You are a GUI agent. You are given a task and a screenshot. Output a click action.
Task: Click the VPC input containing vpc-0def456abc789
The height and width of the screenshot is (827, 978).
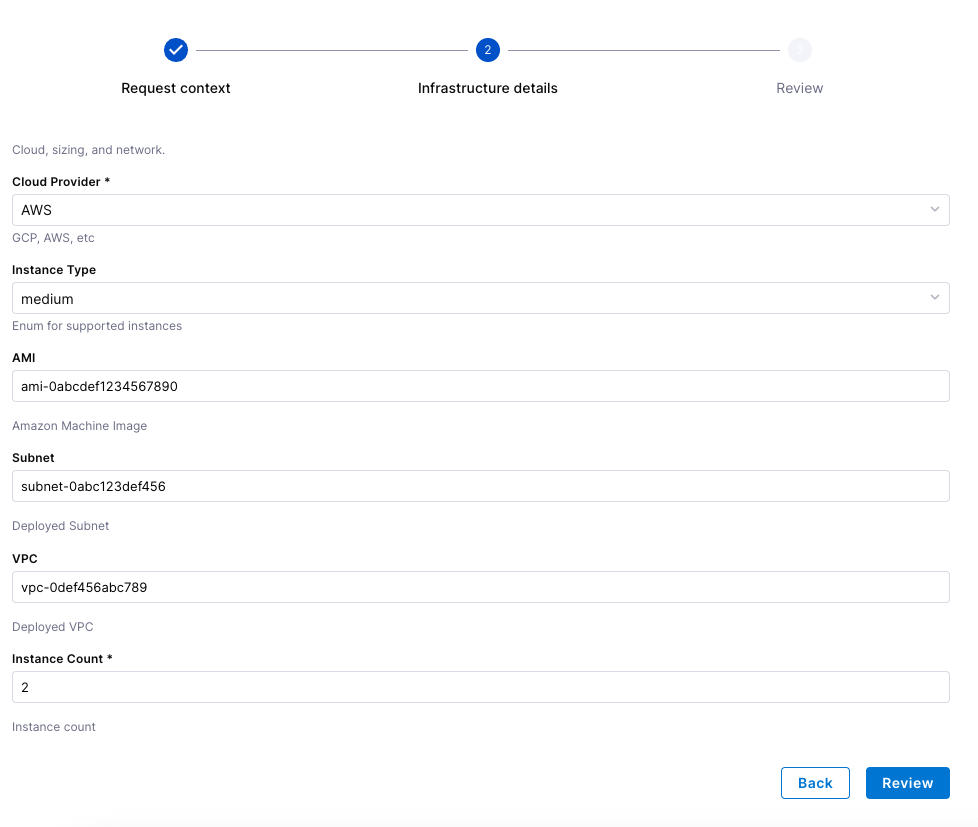click(x=480, y=587)
